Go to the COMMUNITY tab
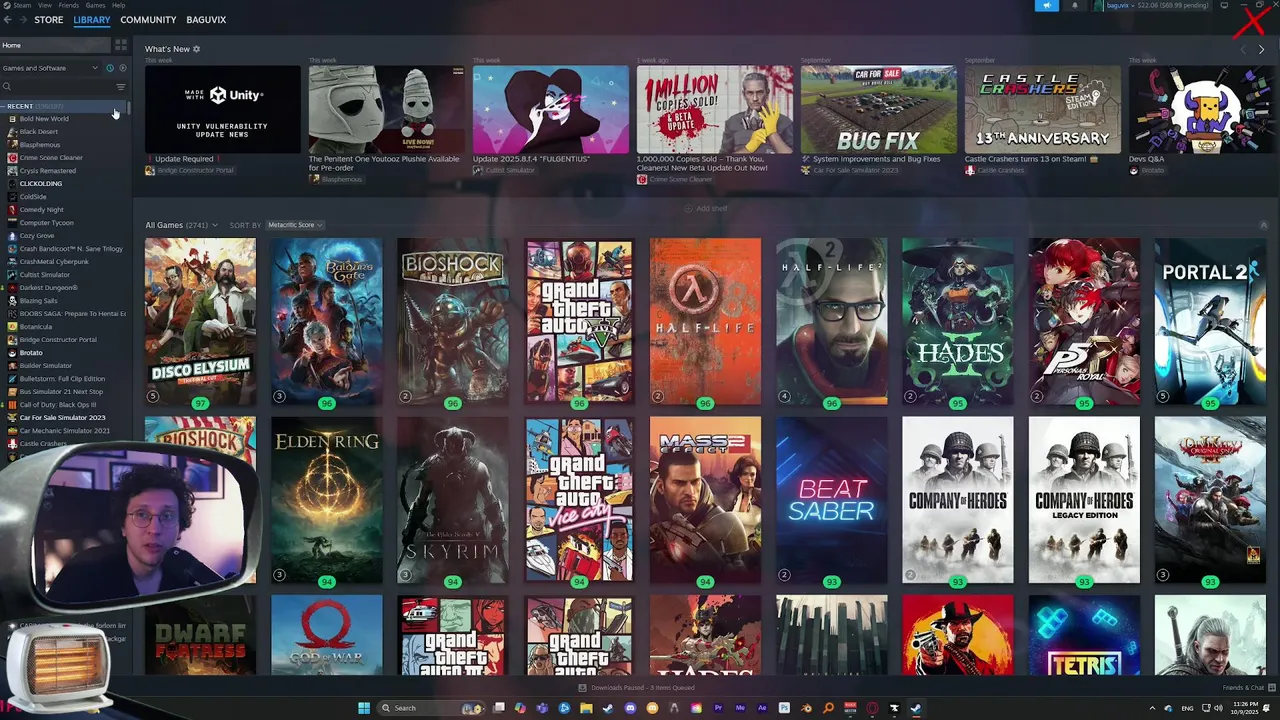 (148, 20)
